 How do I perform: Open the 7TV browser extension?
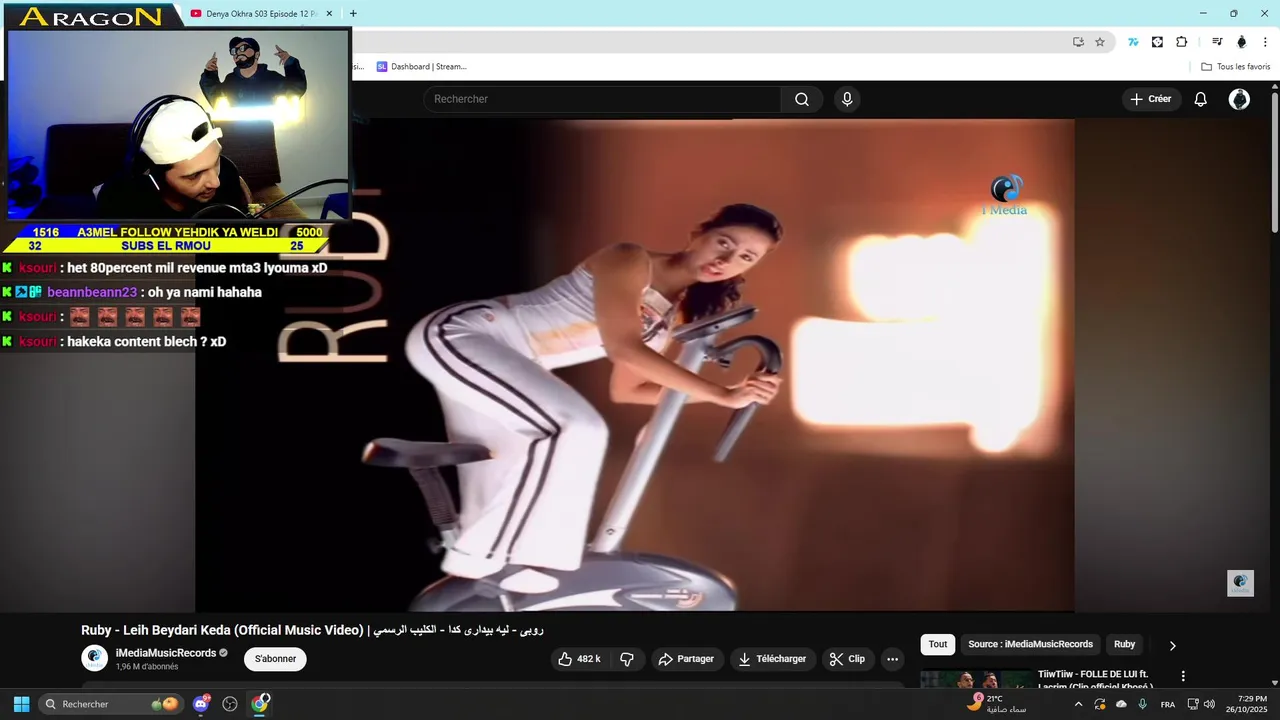1133,42
